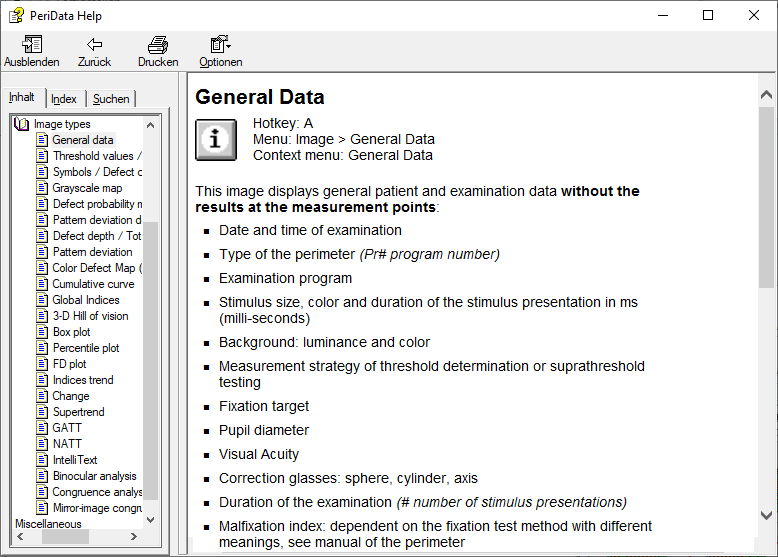This screenshot has height=557, width=778.
Task: Click page icon beside Indices trend
Action: 42,380
